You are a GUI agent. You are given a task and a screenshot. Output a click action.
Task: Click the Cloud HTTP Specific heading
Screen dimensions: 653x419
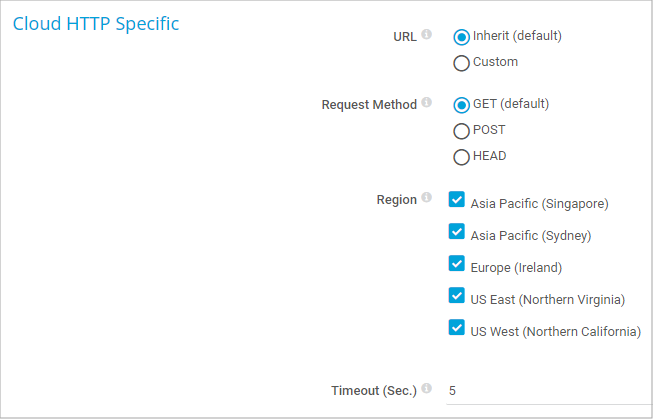tap(96, 23)
